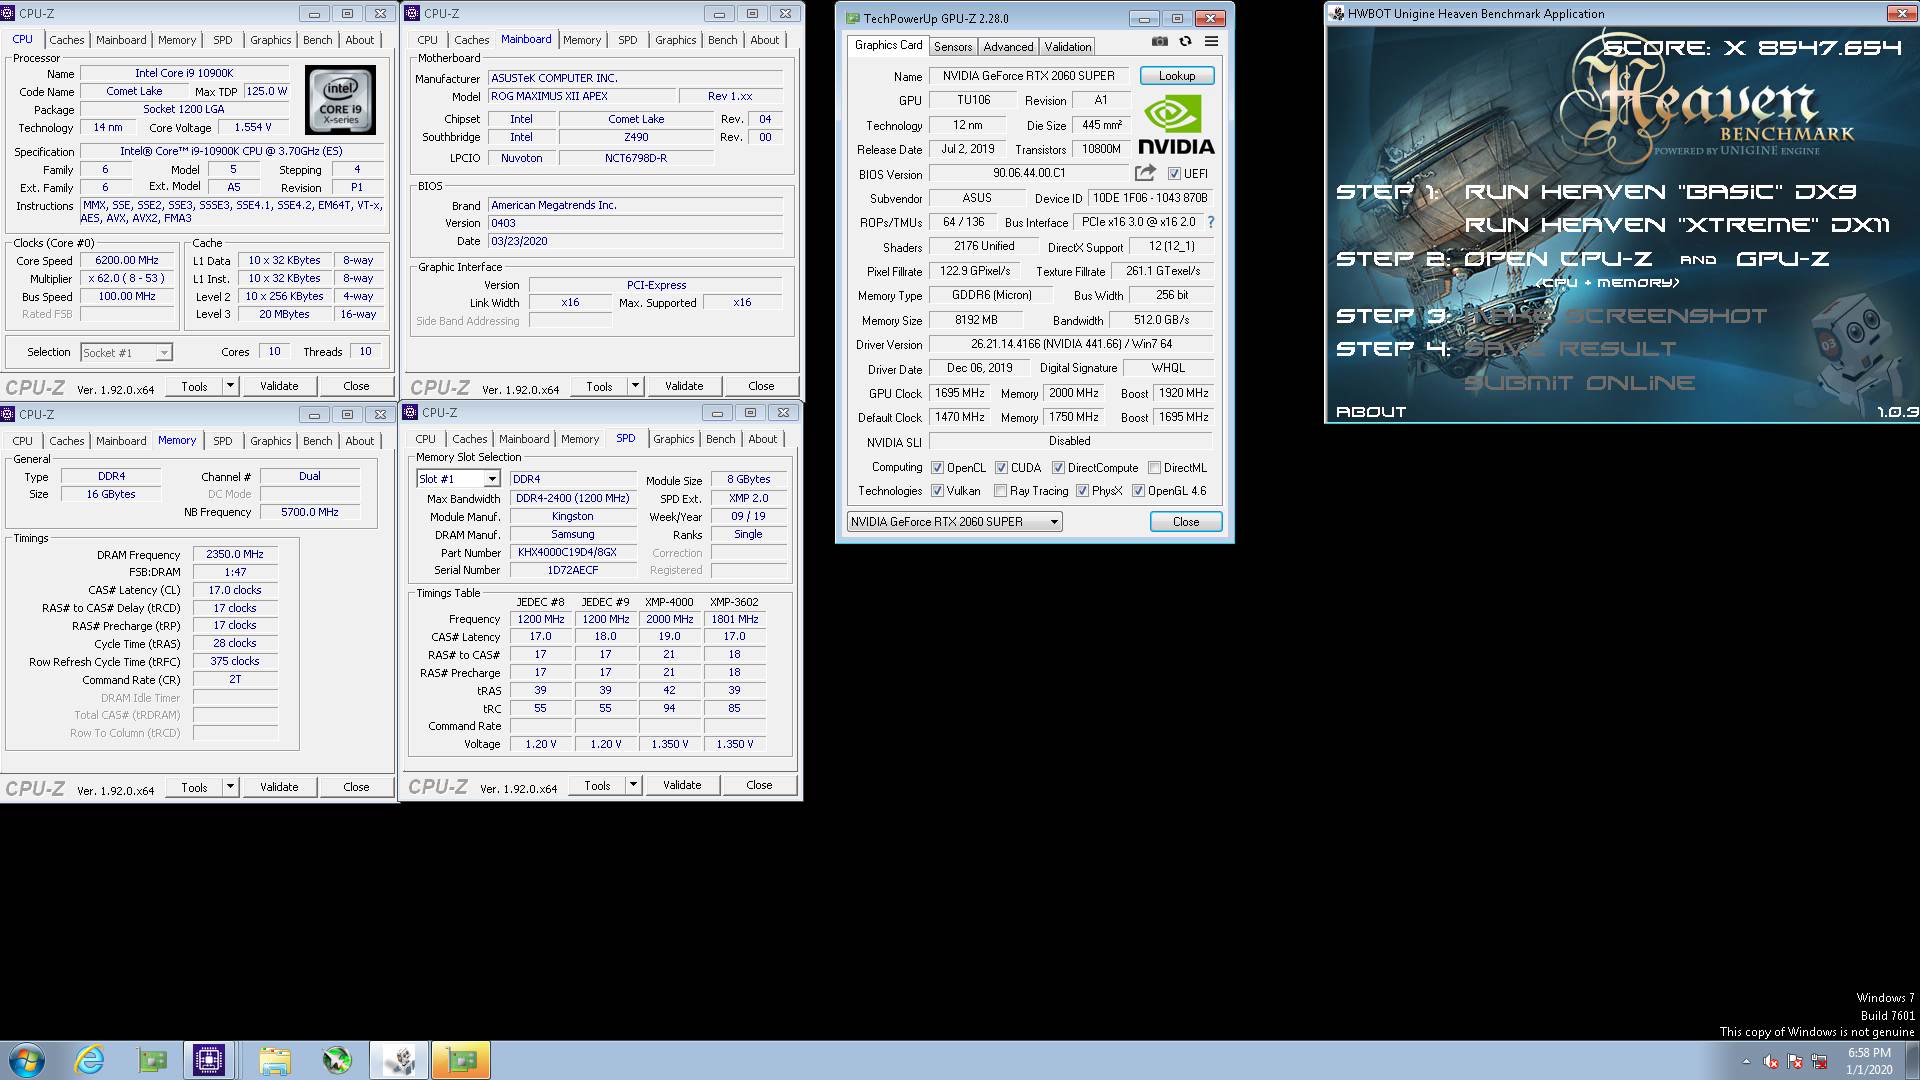Click About in the HWBOT Heaven window
The width and height of the screenshot is (1920, 1080).
(x=1371, y=412)
